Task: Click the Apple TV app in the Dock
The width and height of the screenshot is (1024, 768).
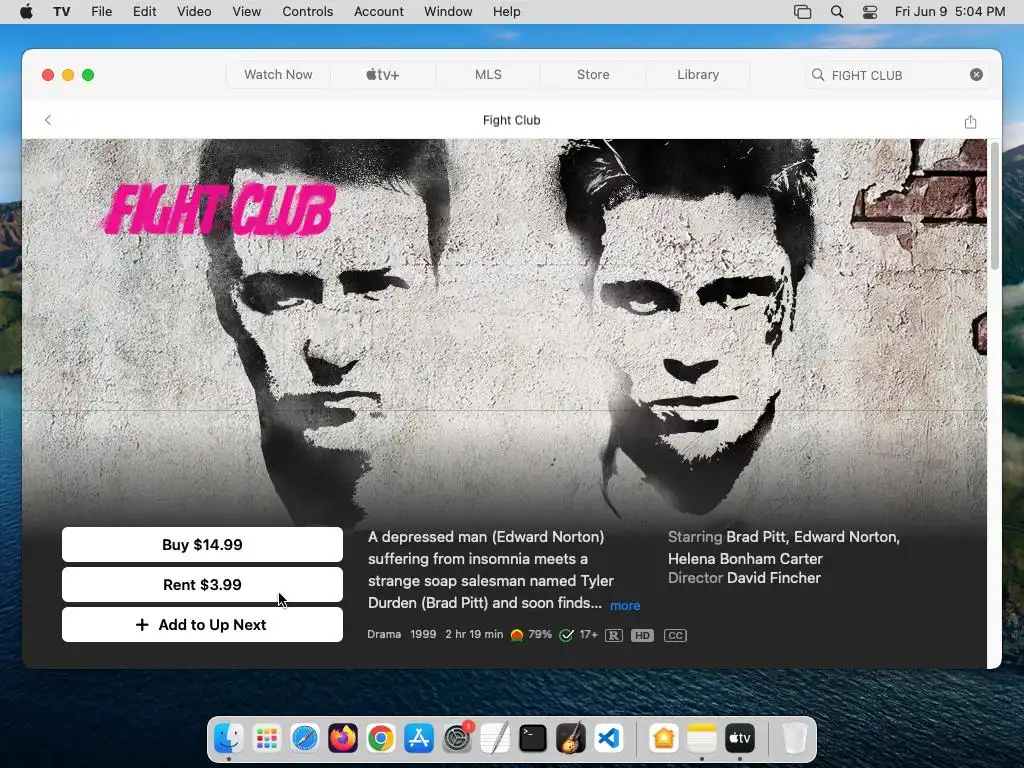Action: point(739,739)
